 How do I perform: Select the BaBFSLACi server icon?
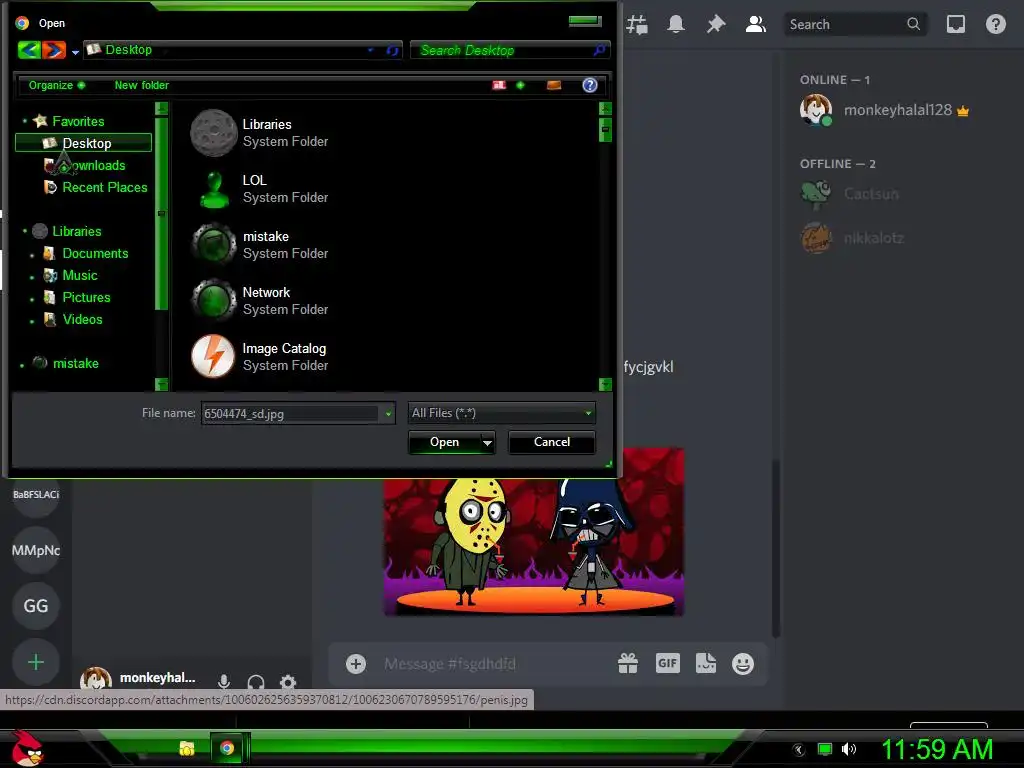coord(36,494)
